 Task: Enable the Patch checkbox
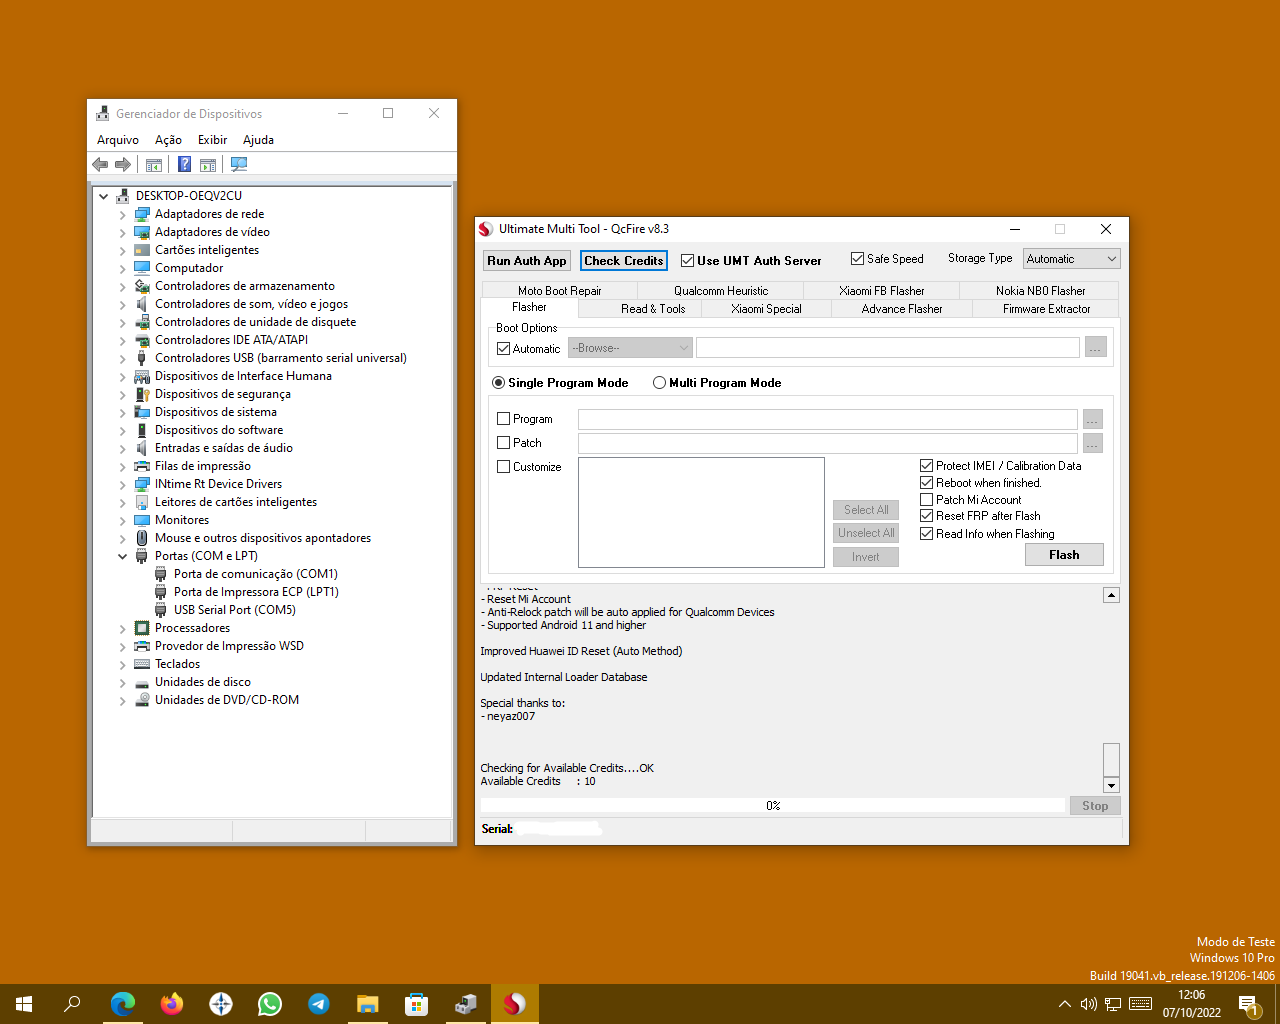[x=503, y=443]
